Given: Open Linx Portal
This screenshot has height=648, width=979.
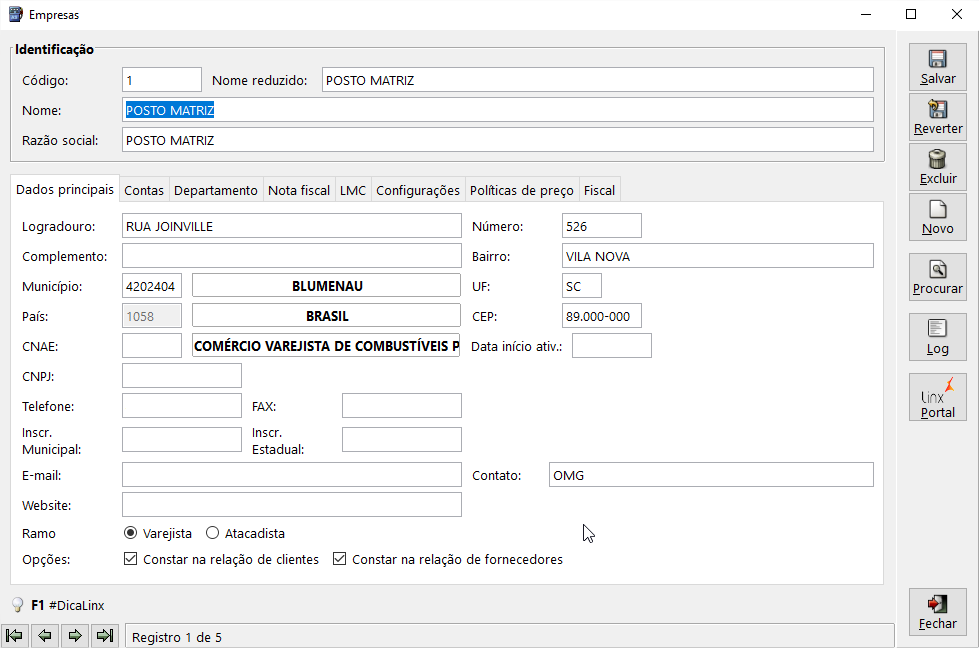Looking at the screenshot, I should point(937,397).
